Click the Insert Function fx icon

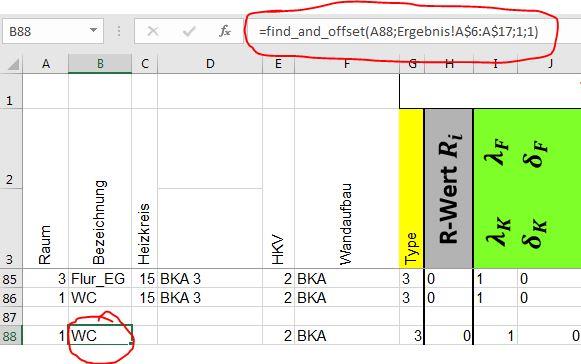(225, 32)
